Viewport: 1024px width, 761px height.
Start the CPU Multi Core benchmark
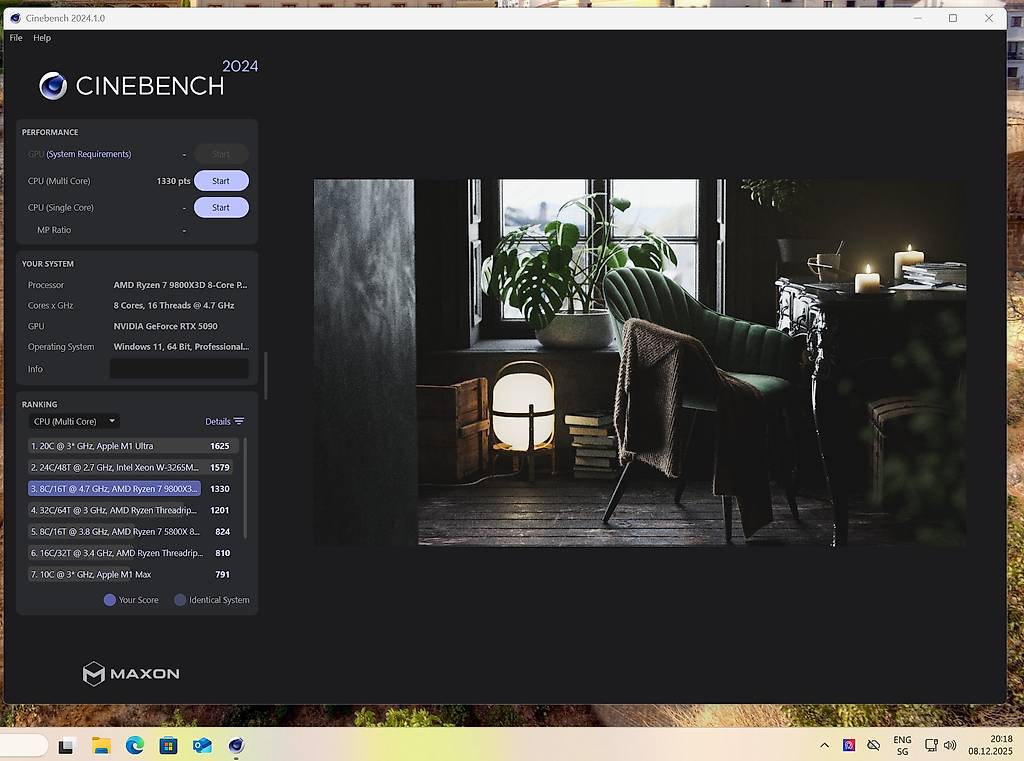pyautogui.click(x=221, y=181)
